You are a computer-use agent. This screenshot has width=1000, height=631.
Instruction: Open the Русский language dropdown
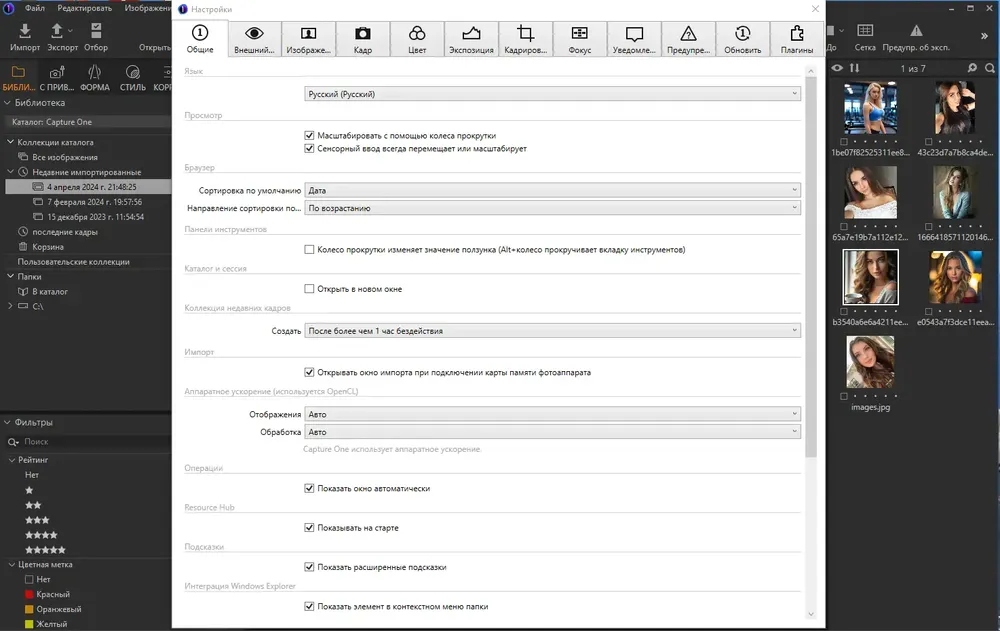point(552,94)
